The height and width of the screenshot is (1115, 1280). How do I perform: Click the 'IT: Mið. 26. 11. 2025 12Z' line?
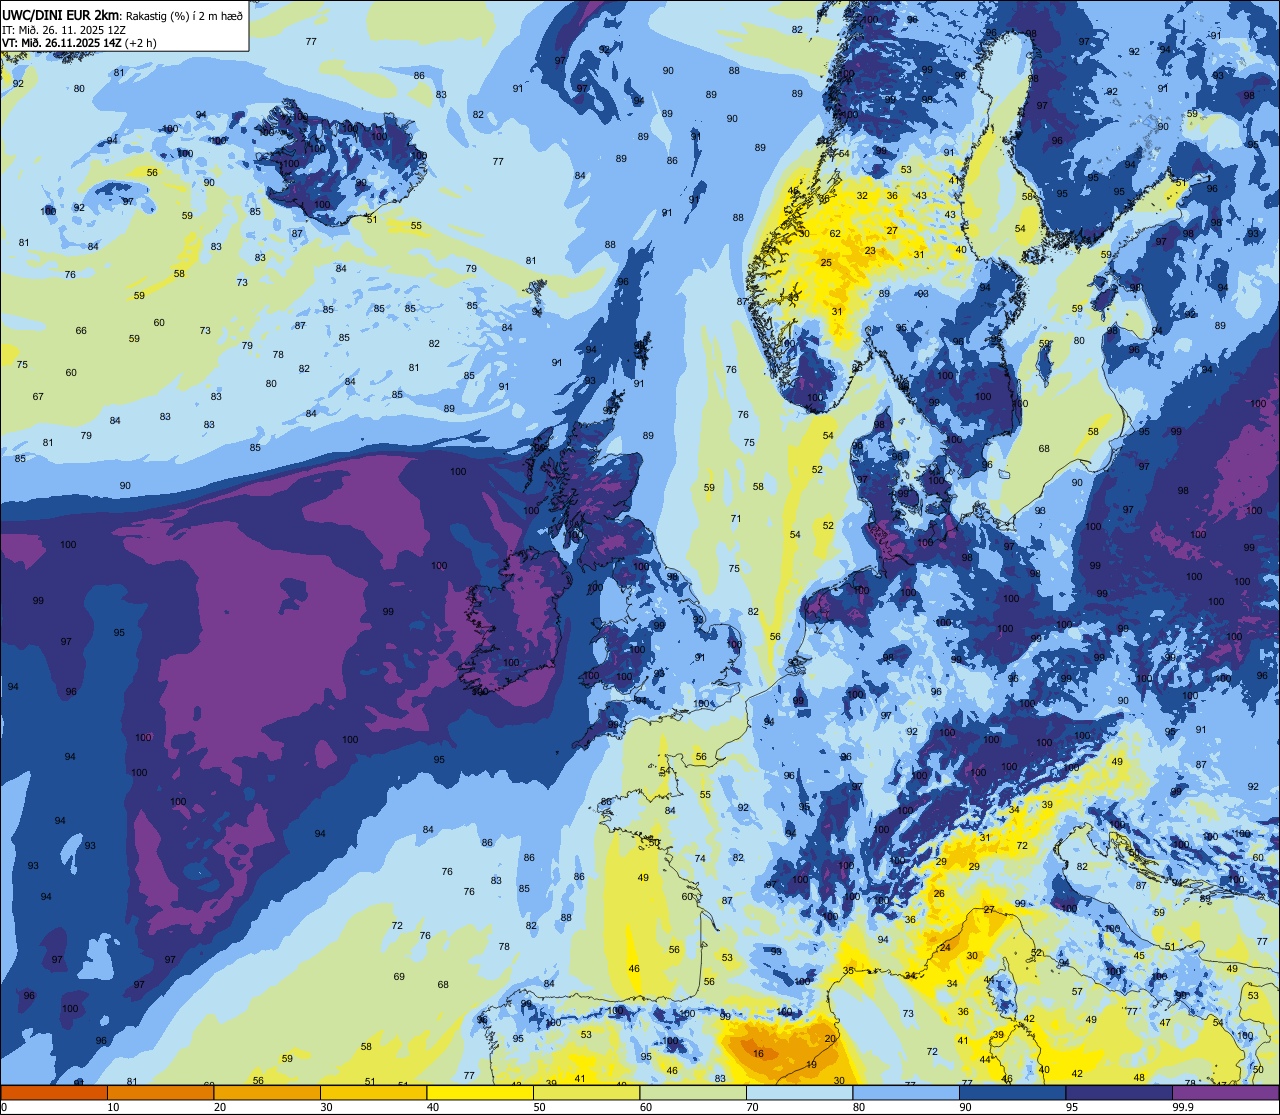(x=64, y=30)
